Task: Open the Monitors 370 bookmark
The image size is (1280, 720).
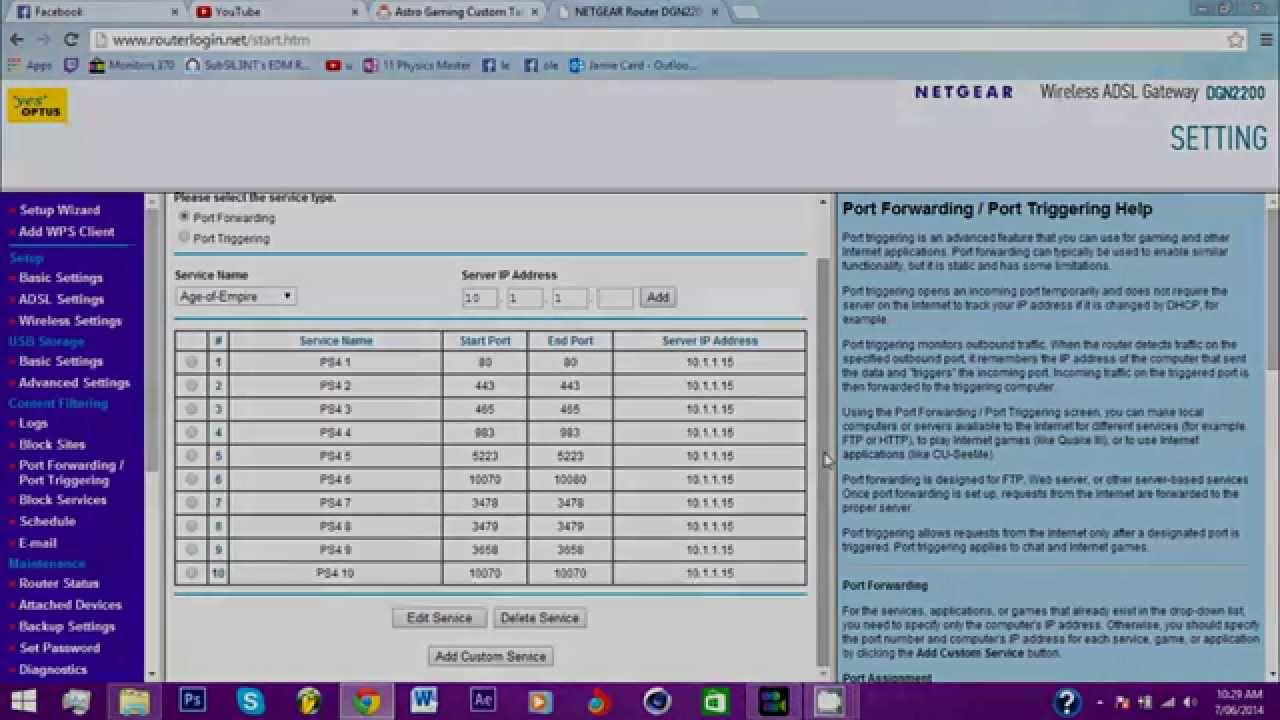Action: point(131,65)
